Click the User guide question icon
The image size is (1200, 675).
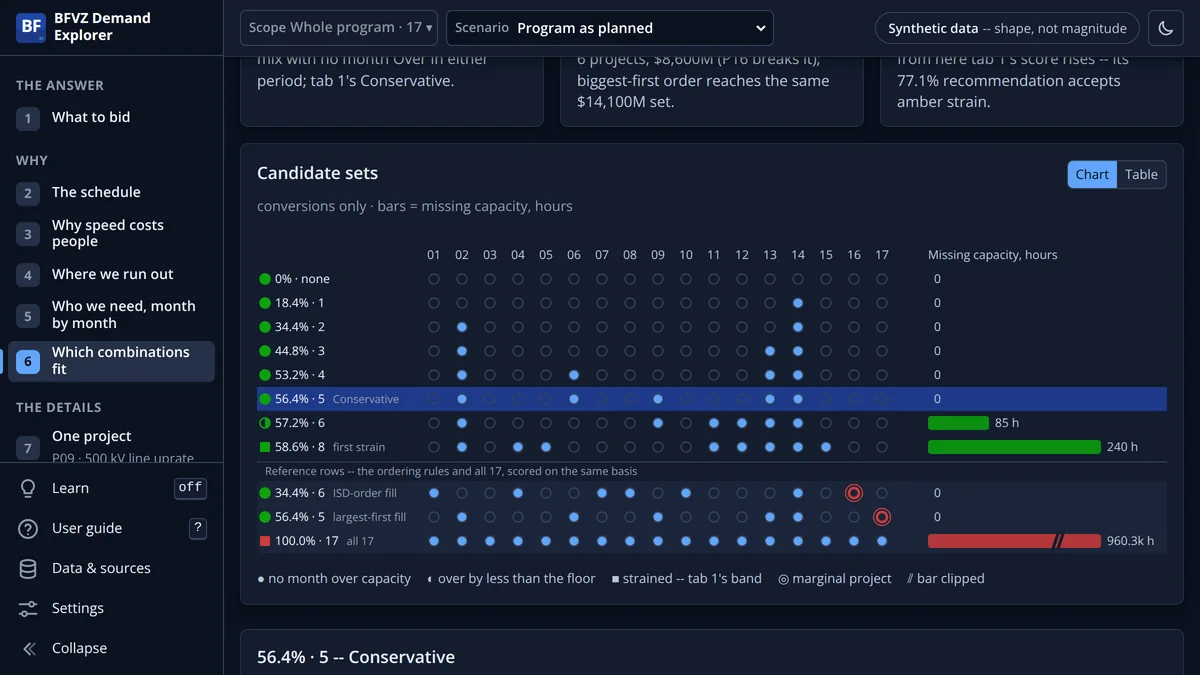28,528
